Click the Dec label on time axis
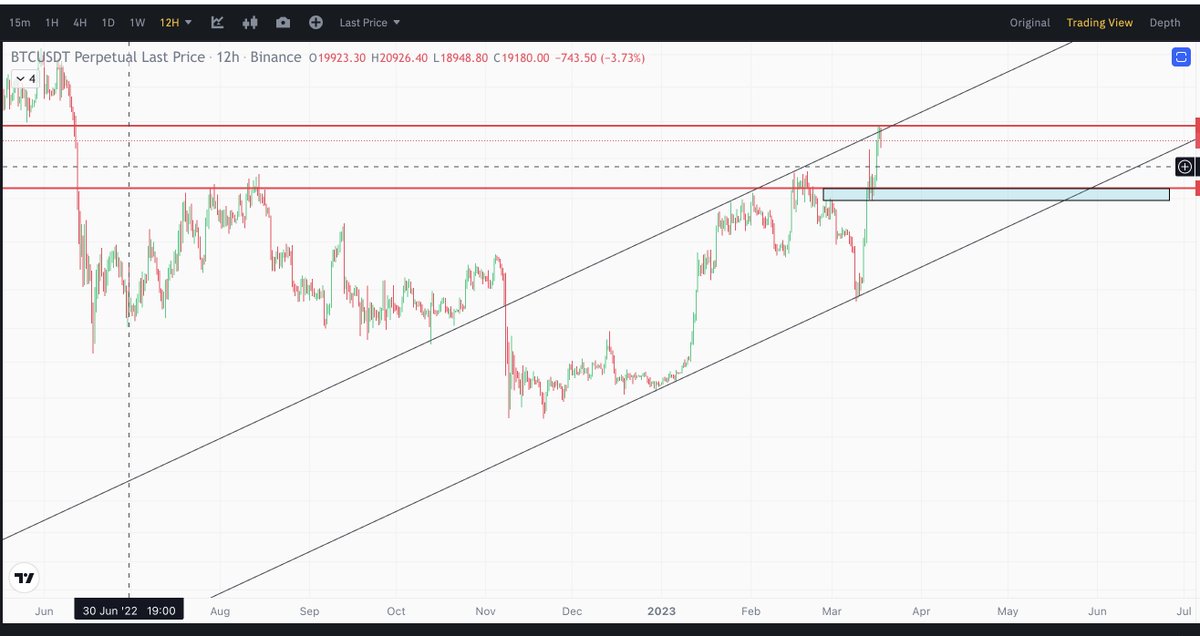Image resolution: width=1200 pixels, height=636 pixels. pyautogui.click(x=573, y=610)
